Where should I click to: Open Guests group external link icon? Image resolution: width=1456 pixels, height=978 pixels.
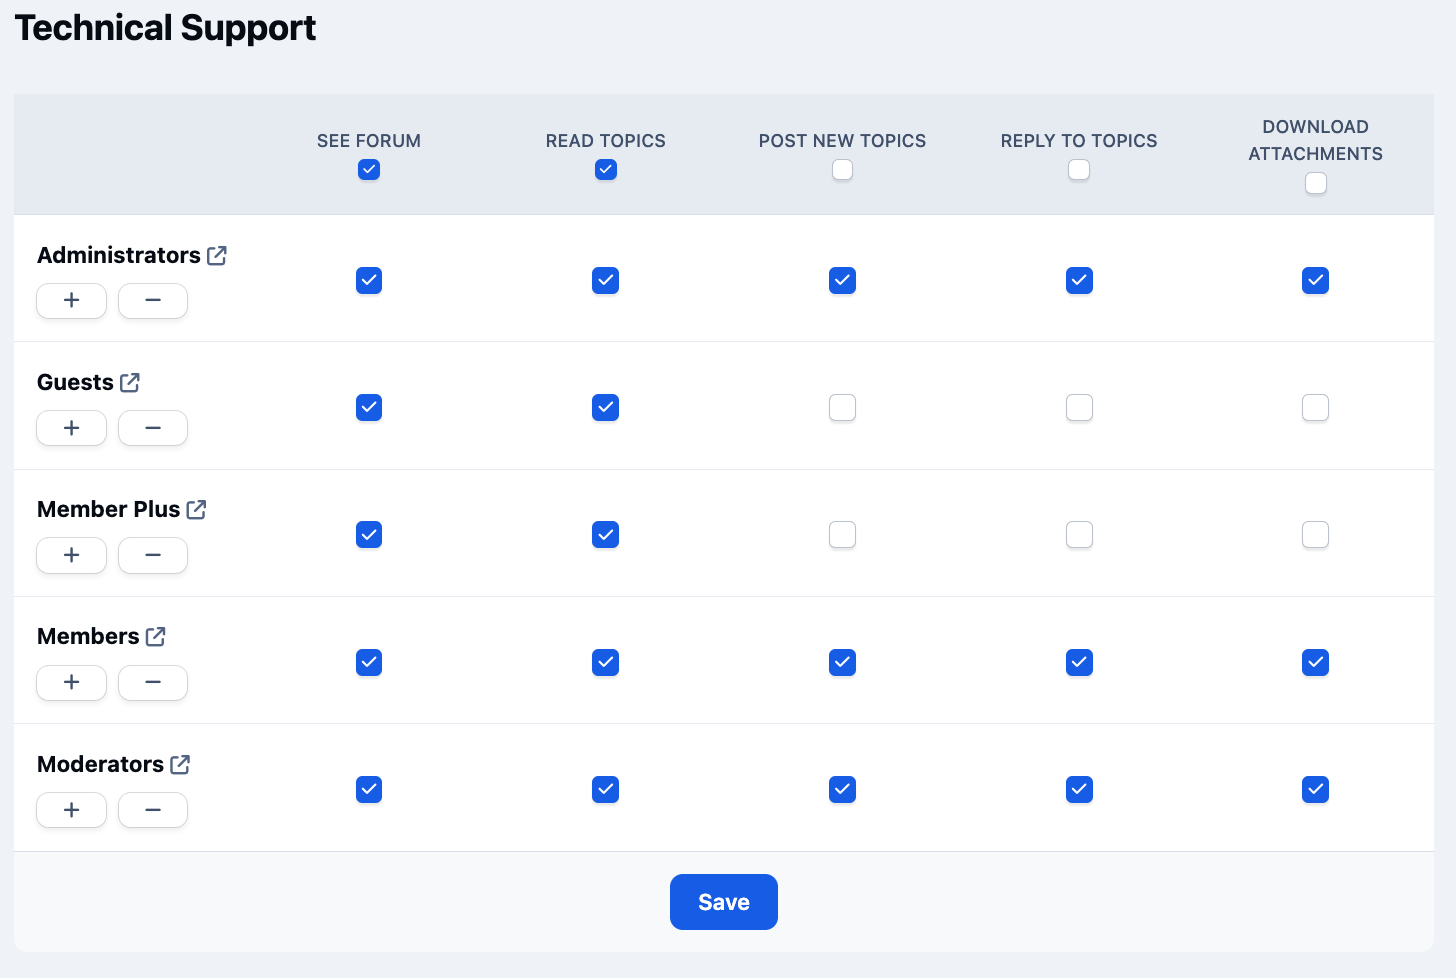130,383
